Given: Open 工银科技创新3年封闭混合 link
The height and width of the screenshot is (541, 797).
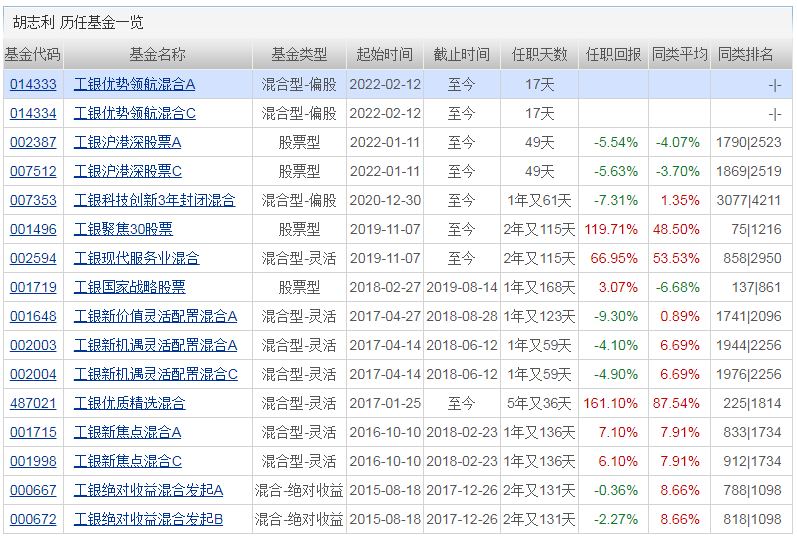Looking at the screenshot, I should [x=155, y=201].
